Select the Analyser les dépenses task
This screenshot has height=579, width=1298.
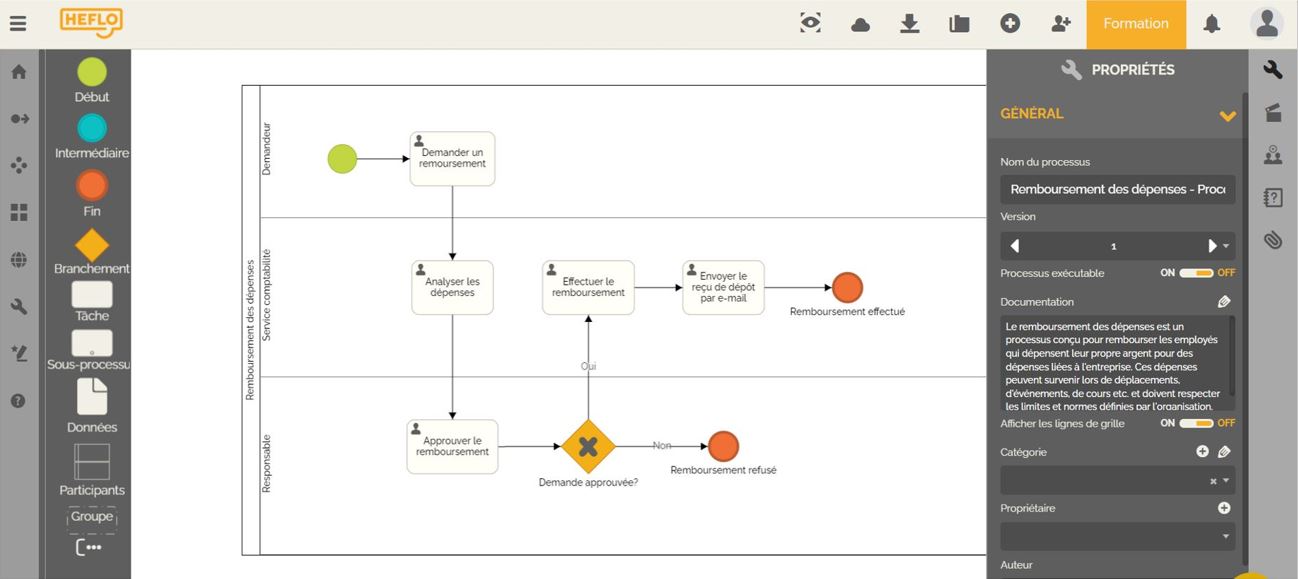(452, 287)
